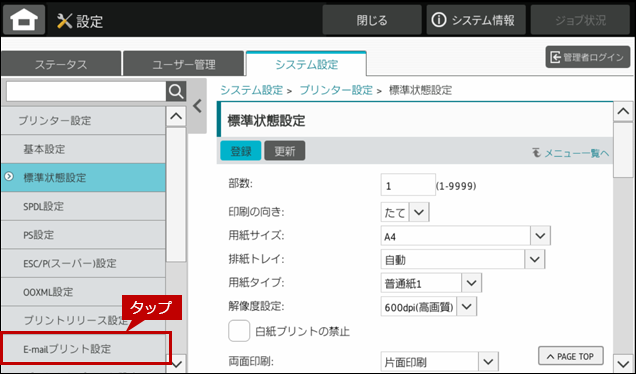Collapse the left menu panel arrow
Image resolution: width=636 pixels, height=374 pixels.
tap(197, 106)
